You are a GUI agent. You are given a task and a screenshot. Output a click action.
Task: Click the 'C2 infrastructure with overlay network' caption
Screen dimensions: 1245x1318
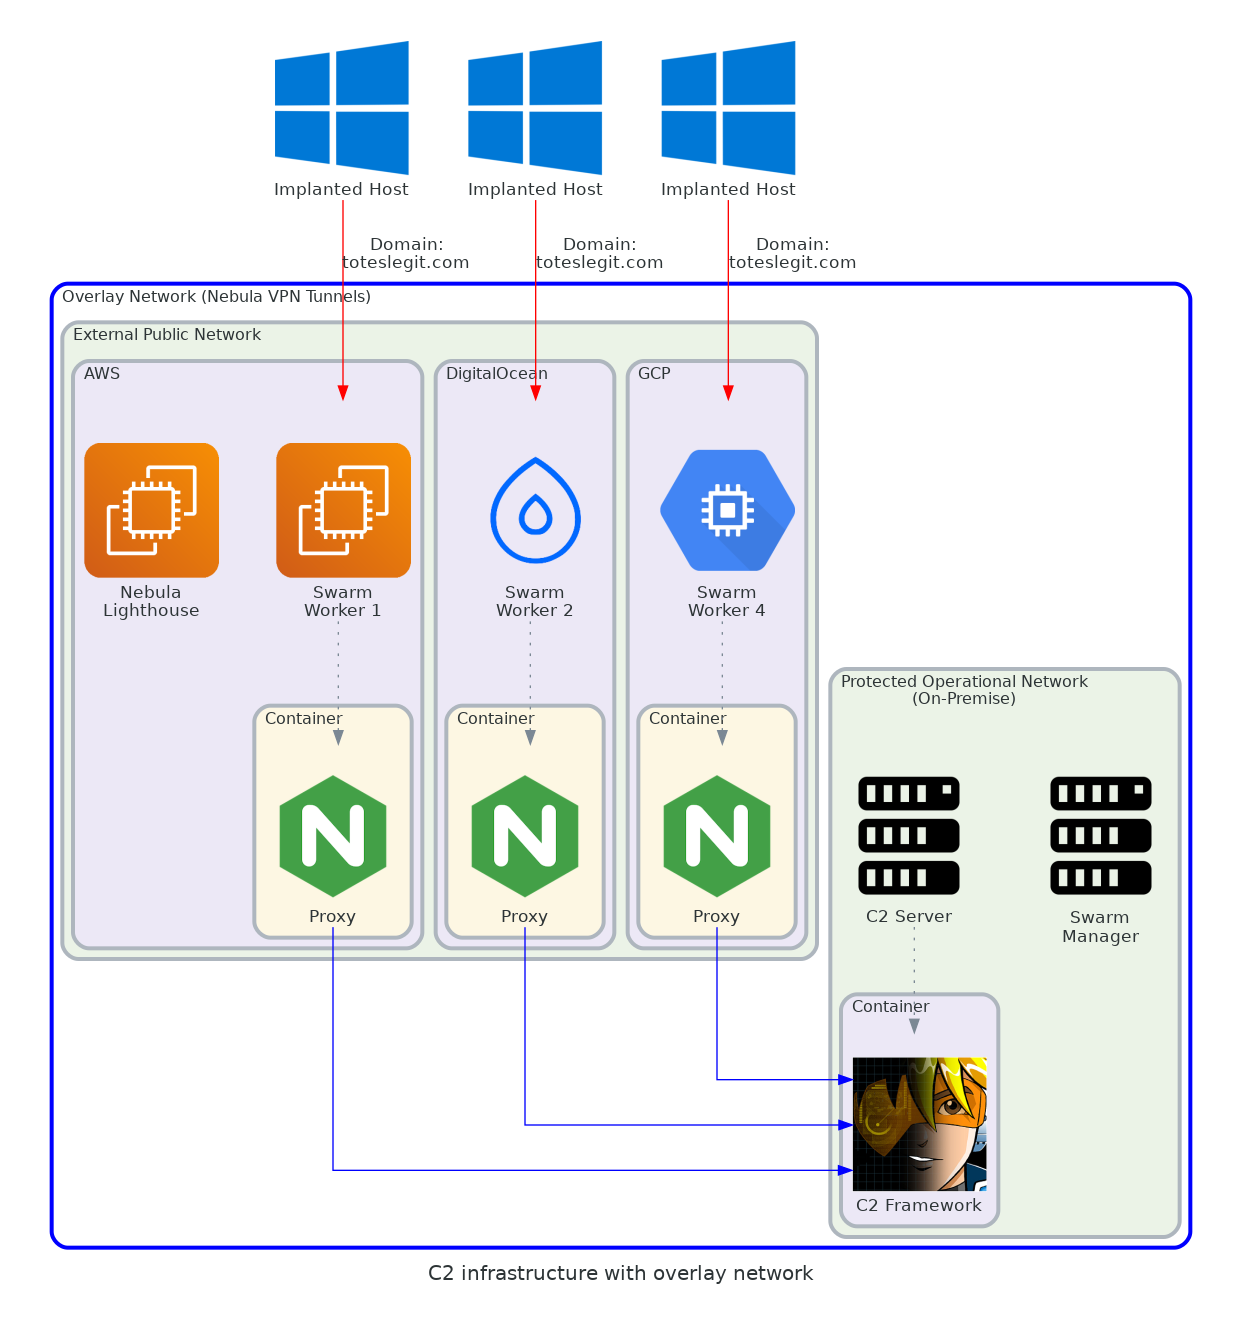pyautogui.click(x=621, y=1273)
